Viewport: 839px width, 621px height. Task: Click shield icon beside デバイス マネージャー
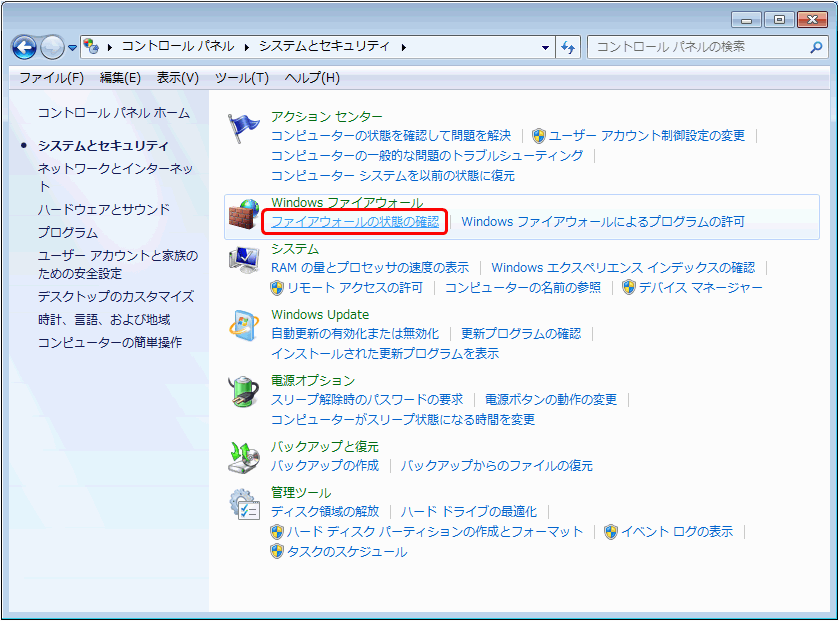[629, 288]
